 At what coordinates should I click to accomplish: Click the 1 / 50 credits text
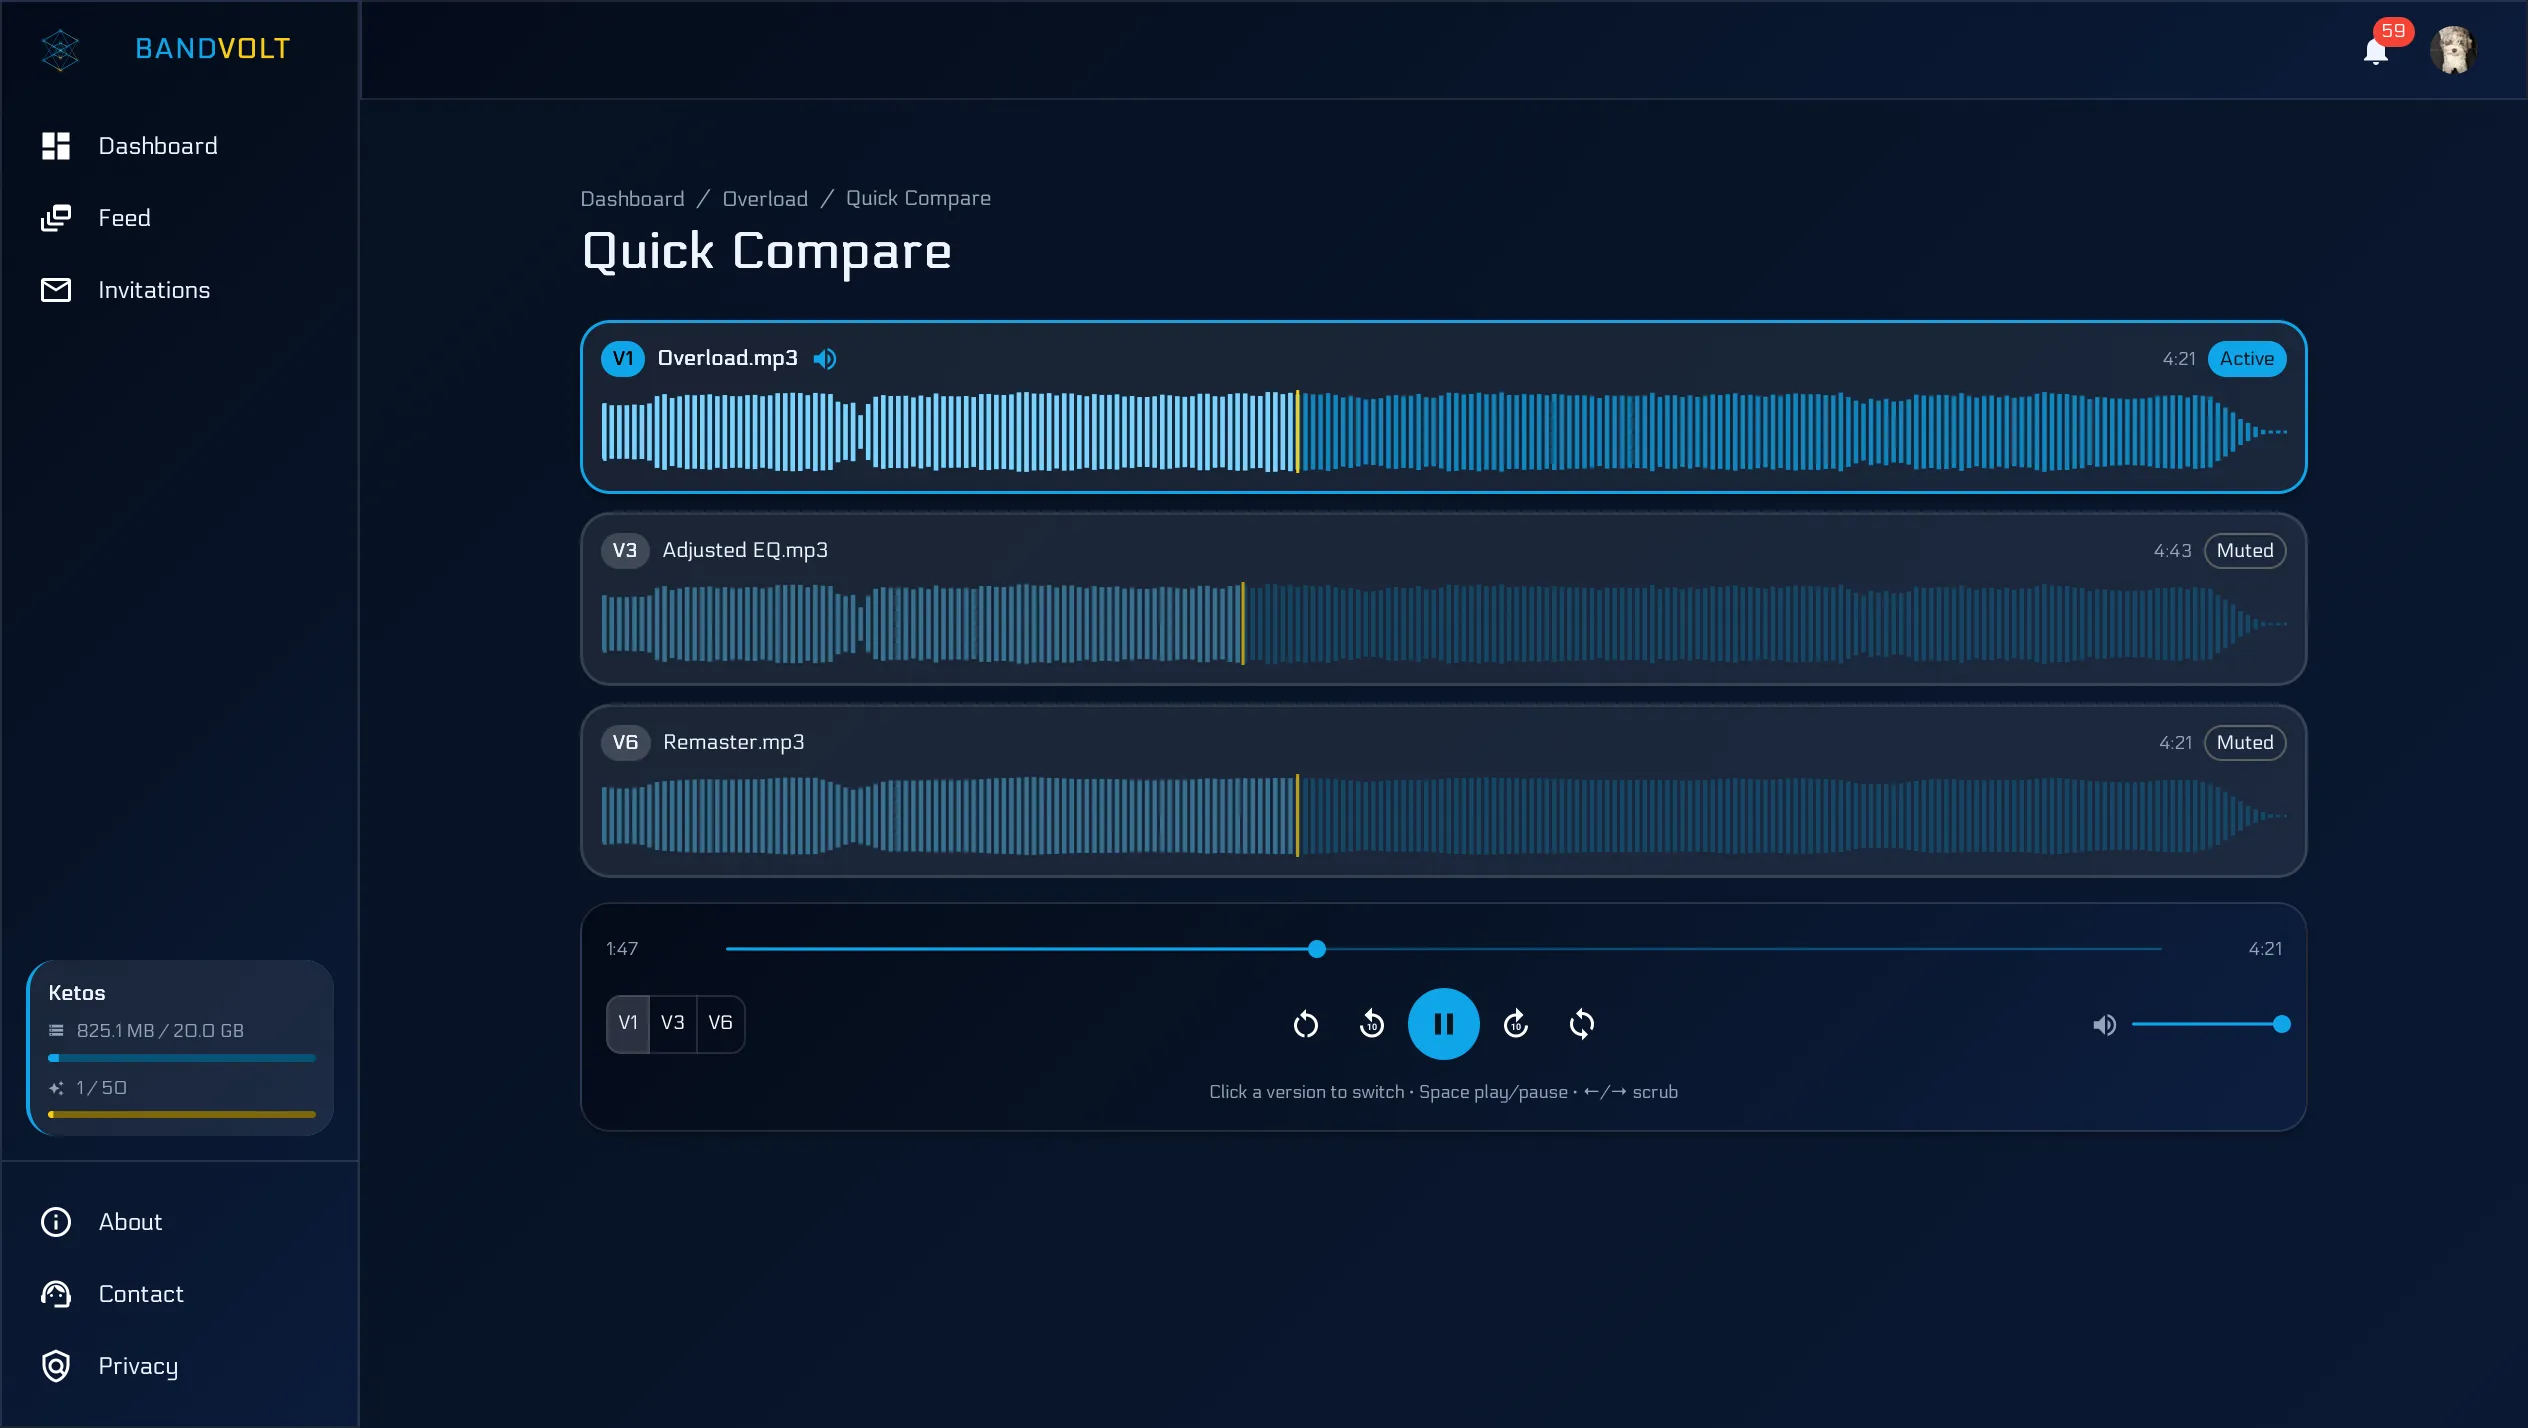(x=101, y=1088)
